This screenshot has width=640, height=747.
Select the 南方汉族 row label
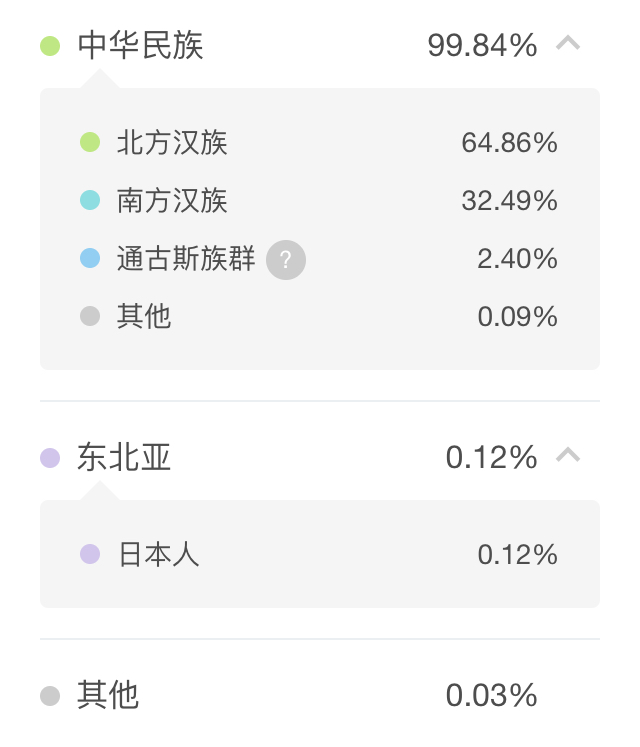coord(172,201)
